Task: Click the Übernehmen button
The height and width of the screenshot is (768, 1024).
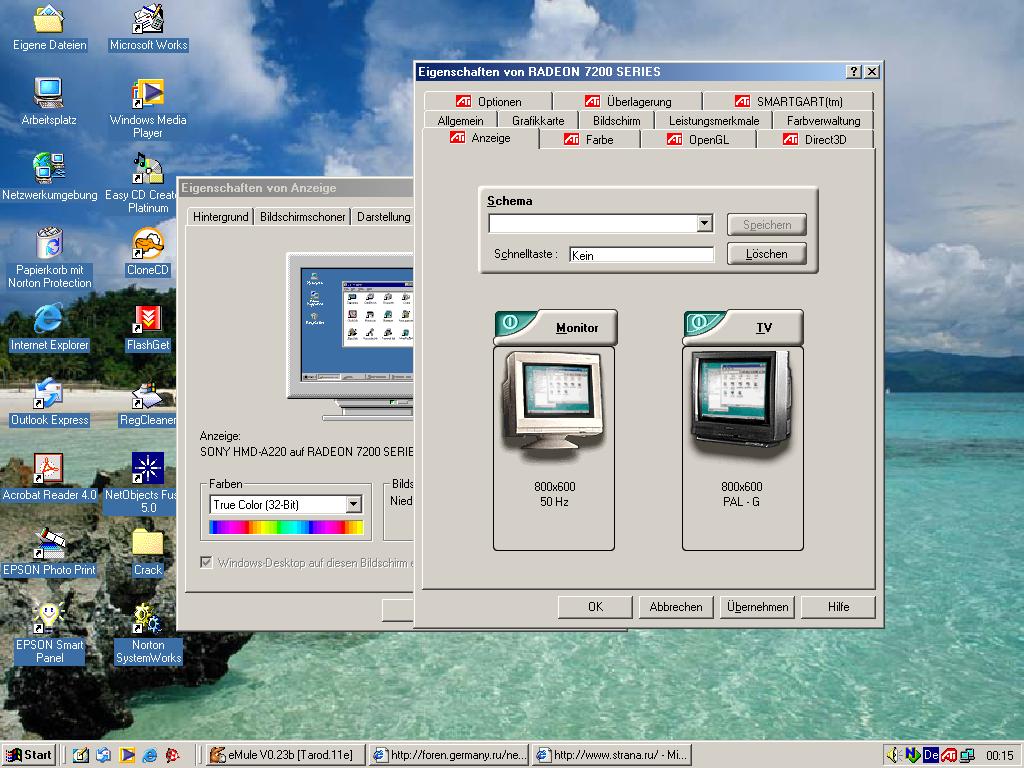Action: [x=758, y=607]
